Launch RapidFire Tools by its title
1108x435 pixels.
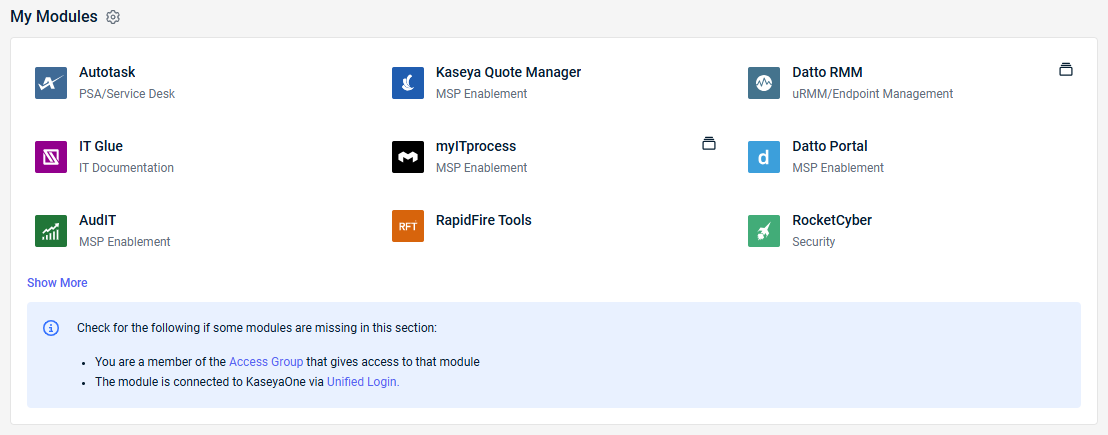pyautogui.click(x=484, y=220)
